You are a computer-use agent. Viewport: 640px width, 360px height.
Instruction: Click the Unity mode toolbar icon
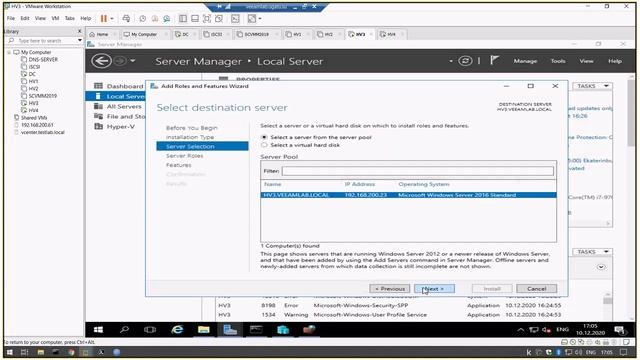coord(219,18)
